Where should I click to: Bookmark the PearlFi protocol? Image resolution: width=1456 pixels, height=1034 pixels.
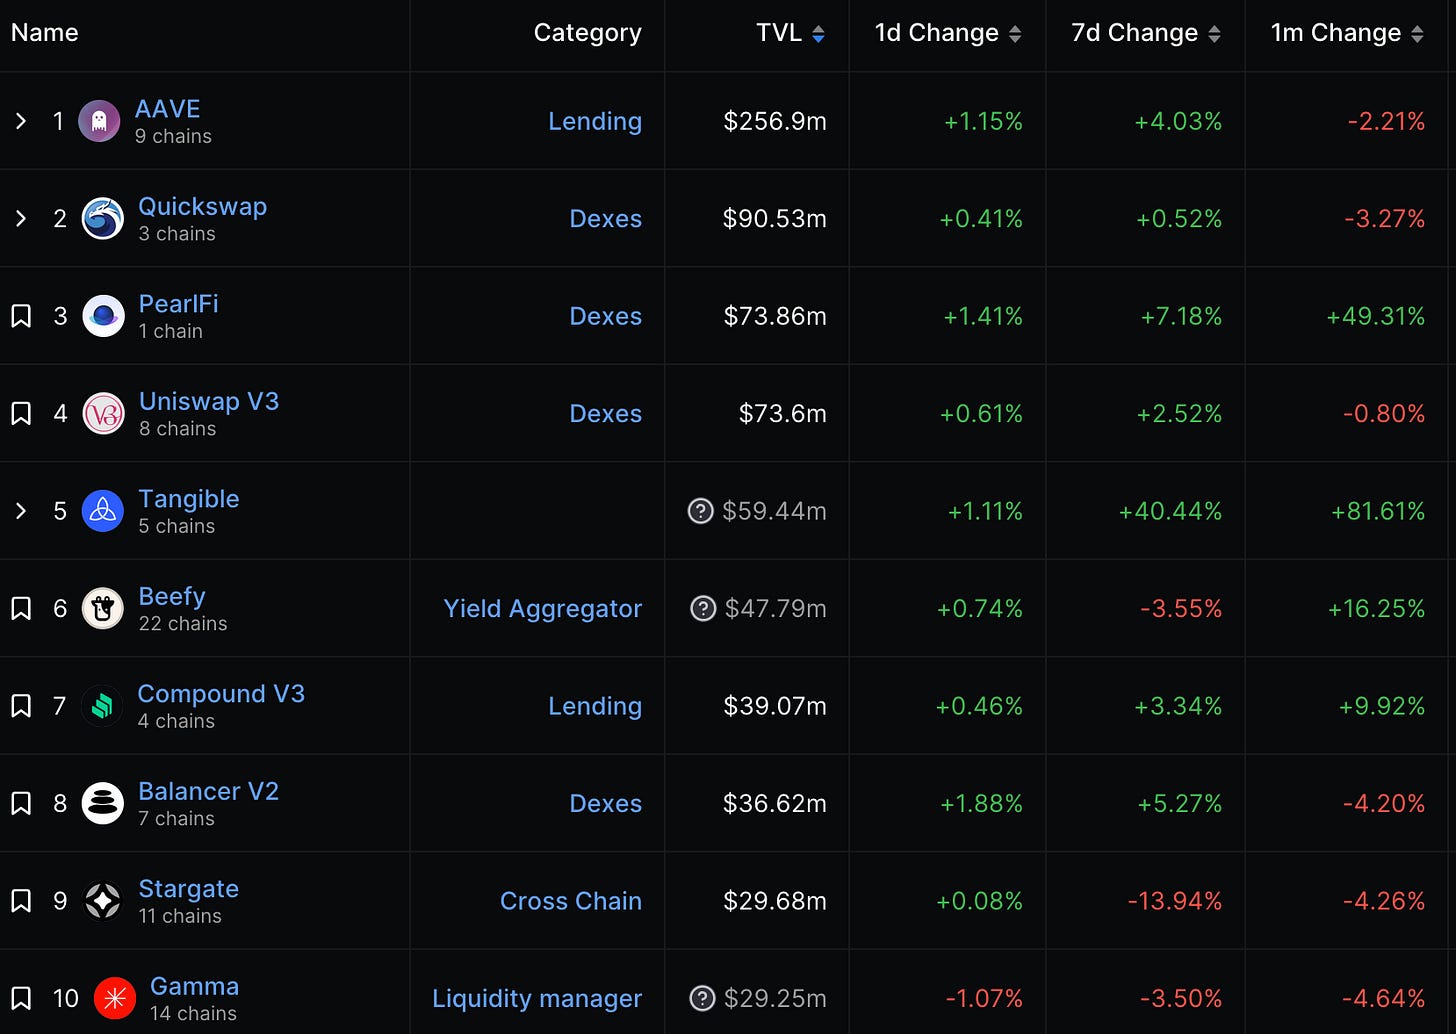pyautogui.click(x=21, y=316)
